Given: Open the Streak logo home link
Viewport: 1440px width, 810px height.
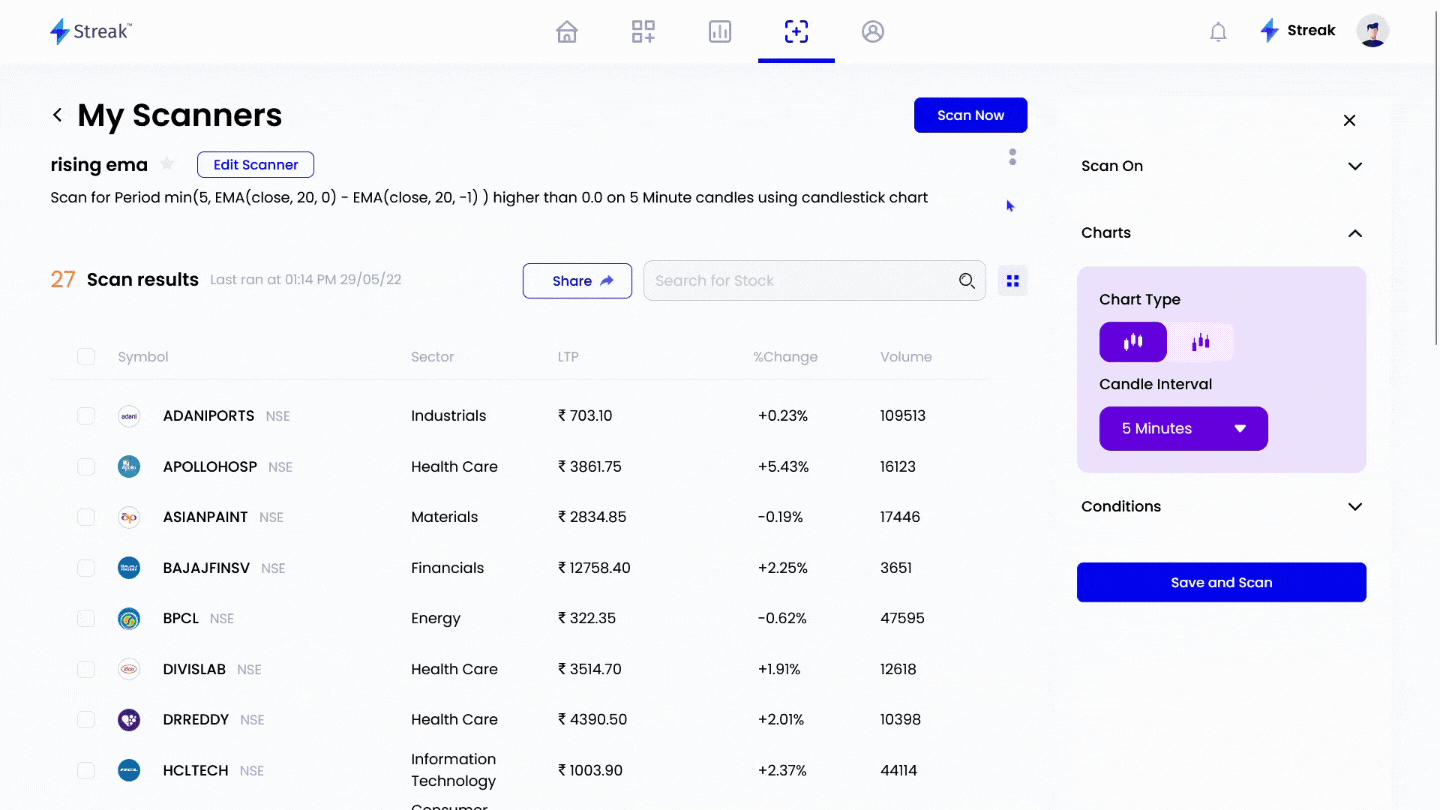Looking at the screenshot, I should [91, 31].
